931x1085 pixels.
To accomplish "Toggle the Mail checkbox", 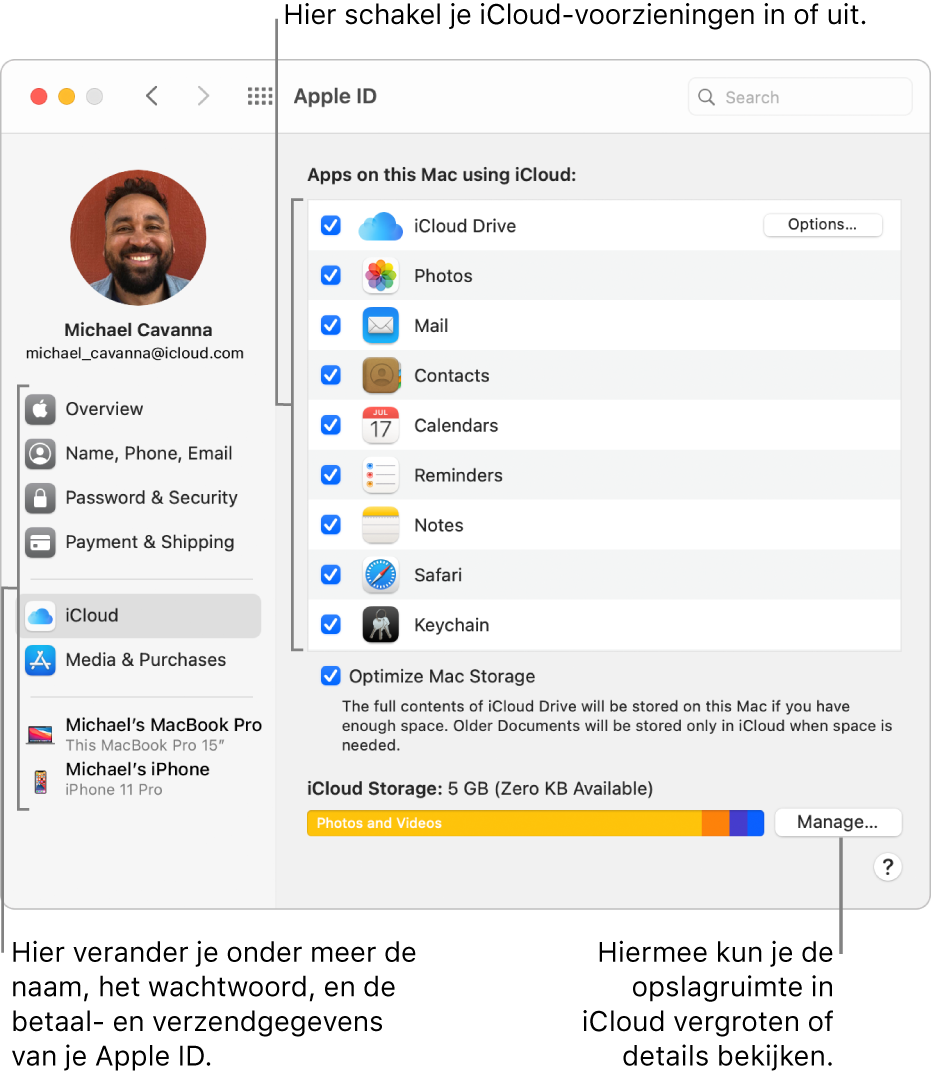I will (331, 325).
